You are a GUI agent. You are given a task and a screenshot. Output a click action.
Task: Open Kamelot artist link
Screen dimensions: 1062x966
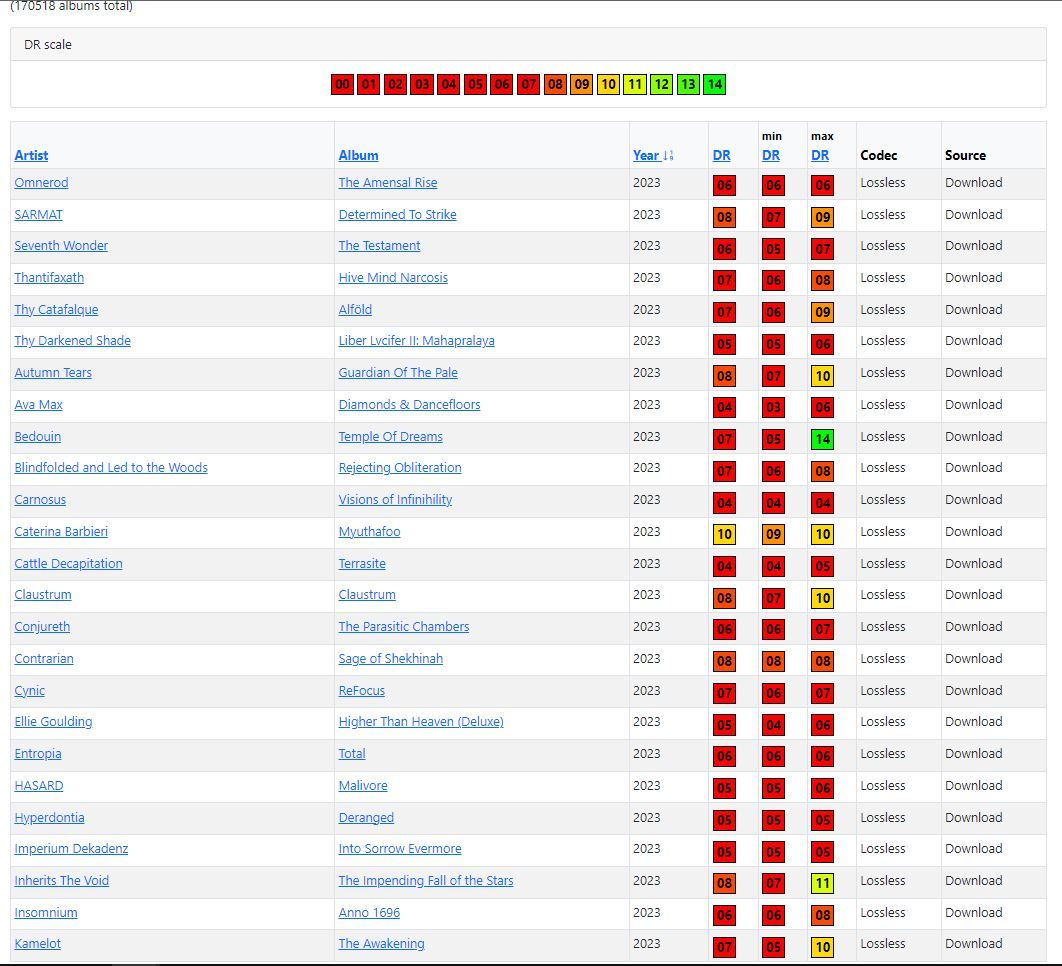point(37,944)
